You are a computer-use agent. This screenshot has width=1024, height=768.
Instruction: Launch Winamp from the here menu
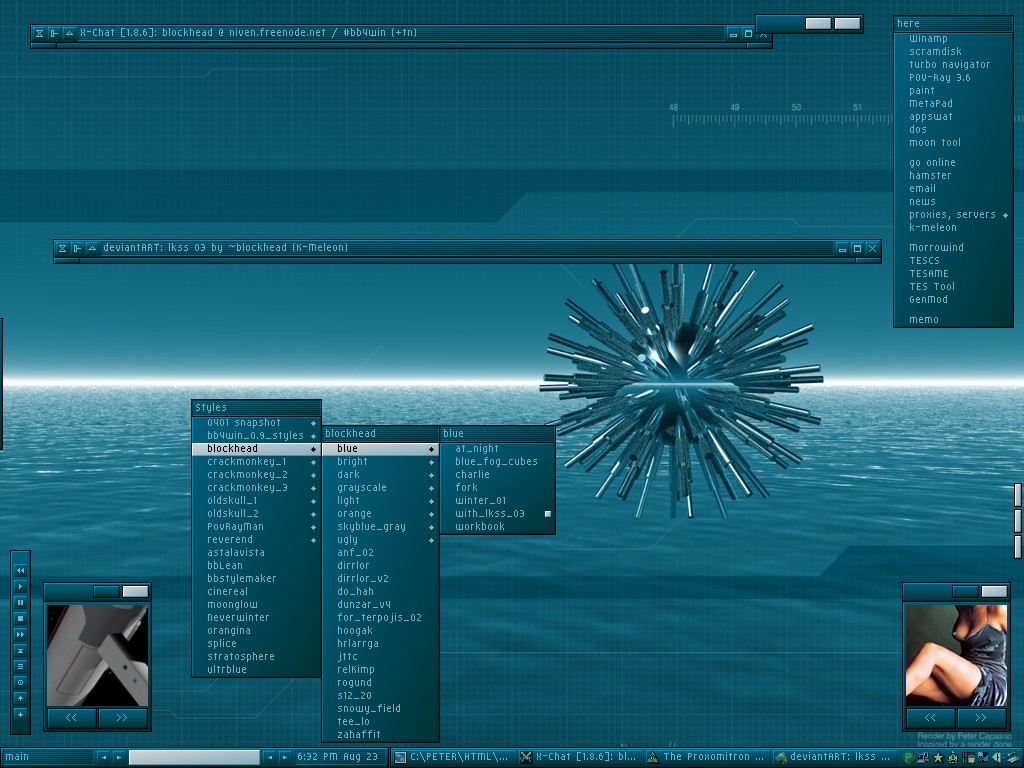pyautogui.click(x=928, y=39)
